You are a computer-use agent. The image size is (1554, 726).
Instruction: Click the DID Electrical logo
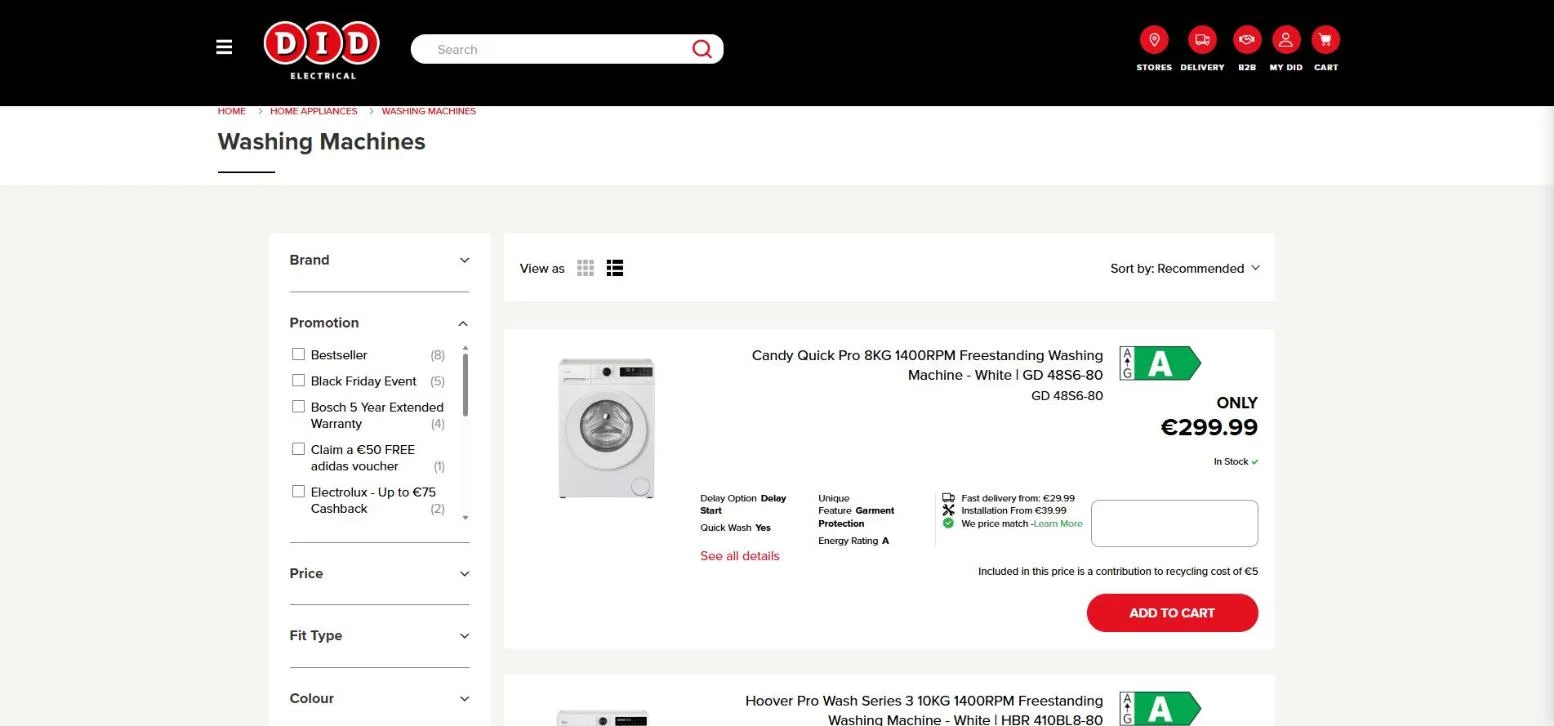click(x=322, y=49)
